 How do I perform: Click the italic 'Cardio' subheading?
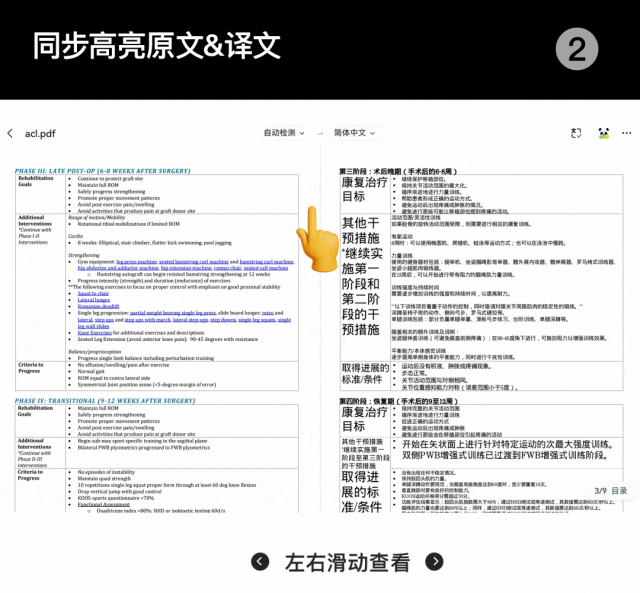point(76,236)
